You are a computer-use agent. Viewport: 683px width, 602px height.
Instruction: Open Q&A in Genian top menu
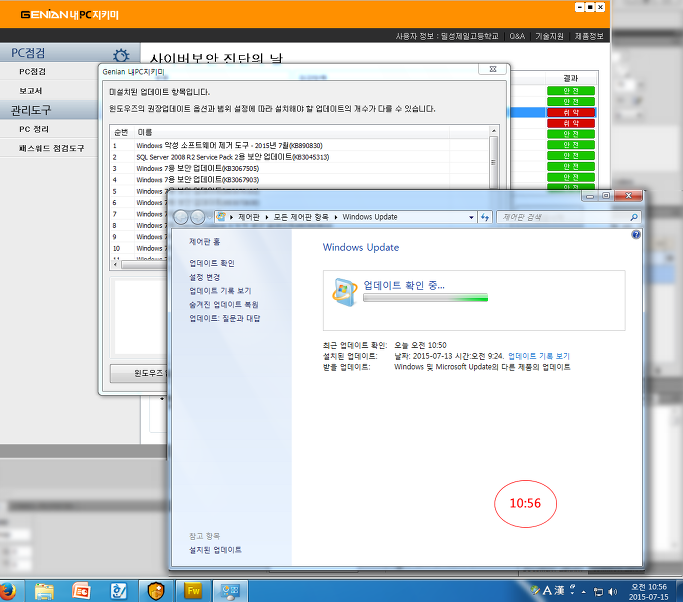pos(517,36)
